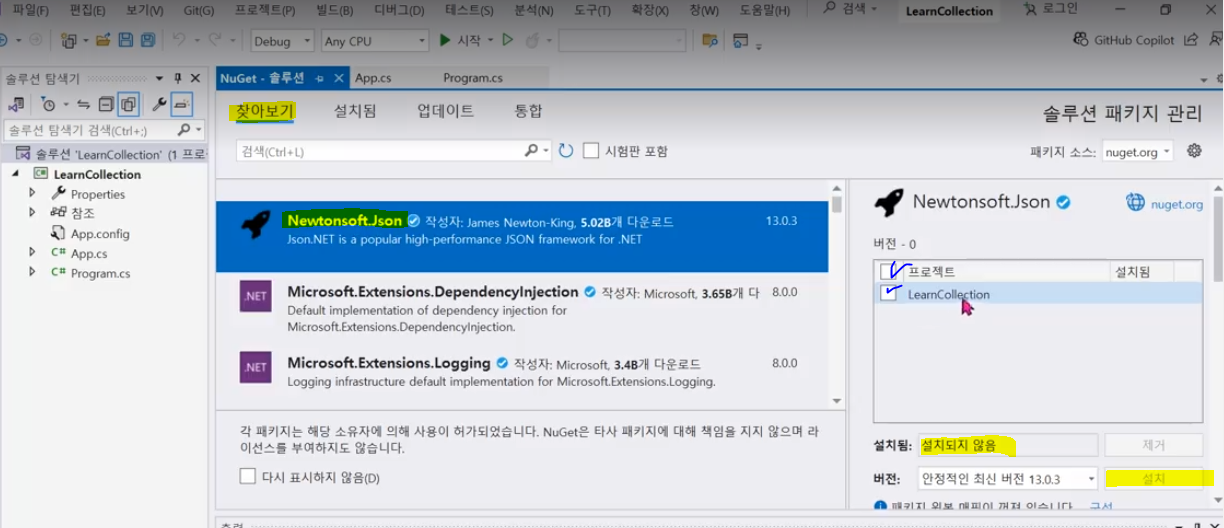
Task: Click the package list vertical scrollbar
Action: pos(837,295)
